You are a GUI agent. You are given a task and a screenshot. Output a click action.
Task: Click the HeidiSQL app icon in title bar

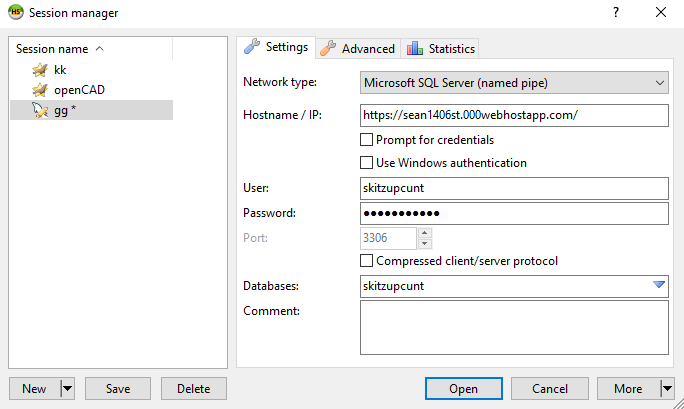tap(16, 12)
